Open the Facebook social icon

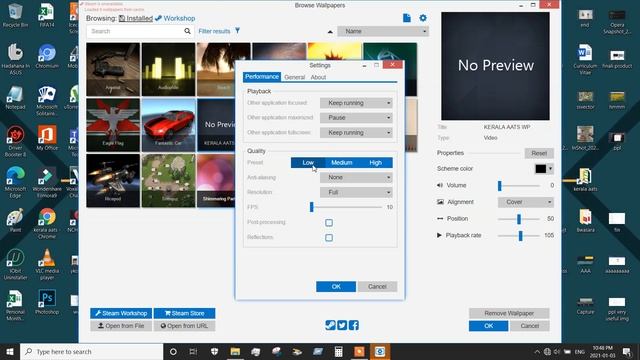pyautogui.click(x=354, y=325)
